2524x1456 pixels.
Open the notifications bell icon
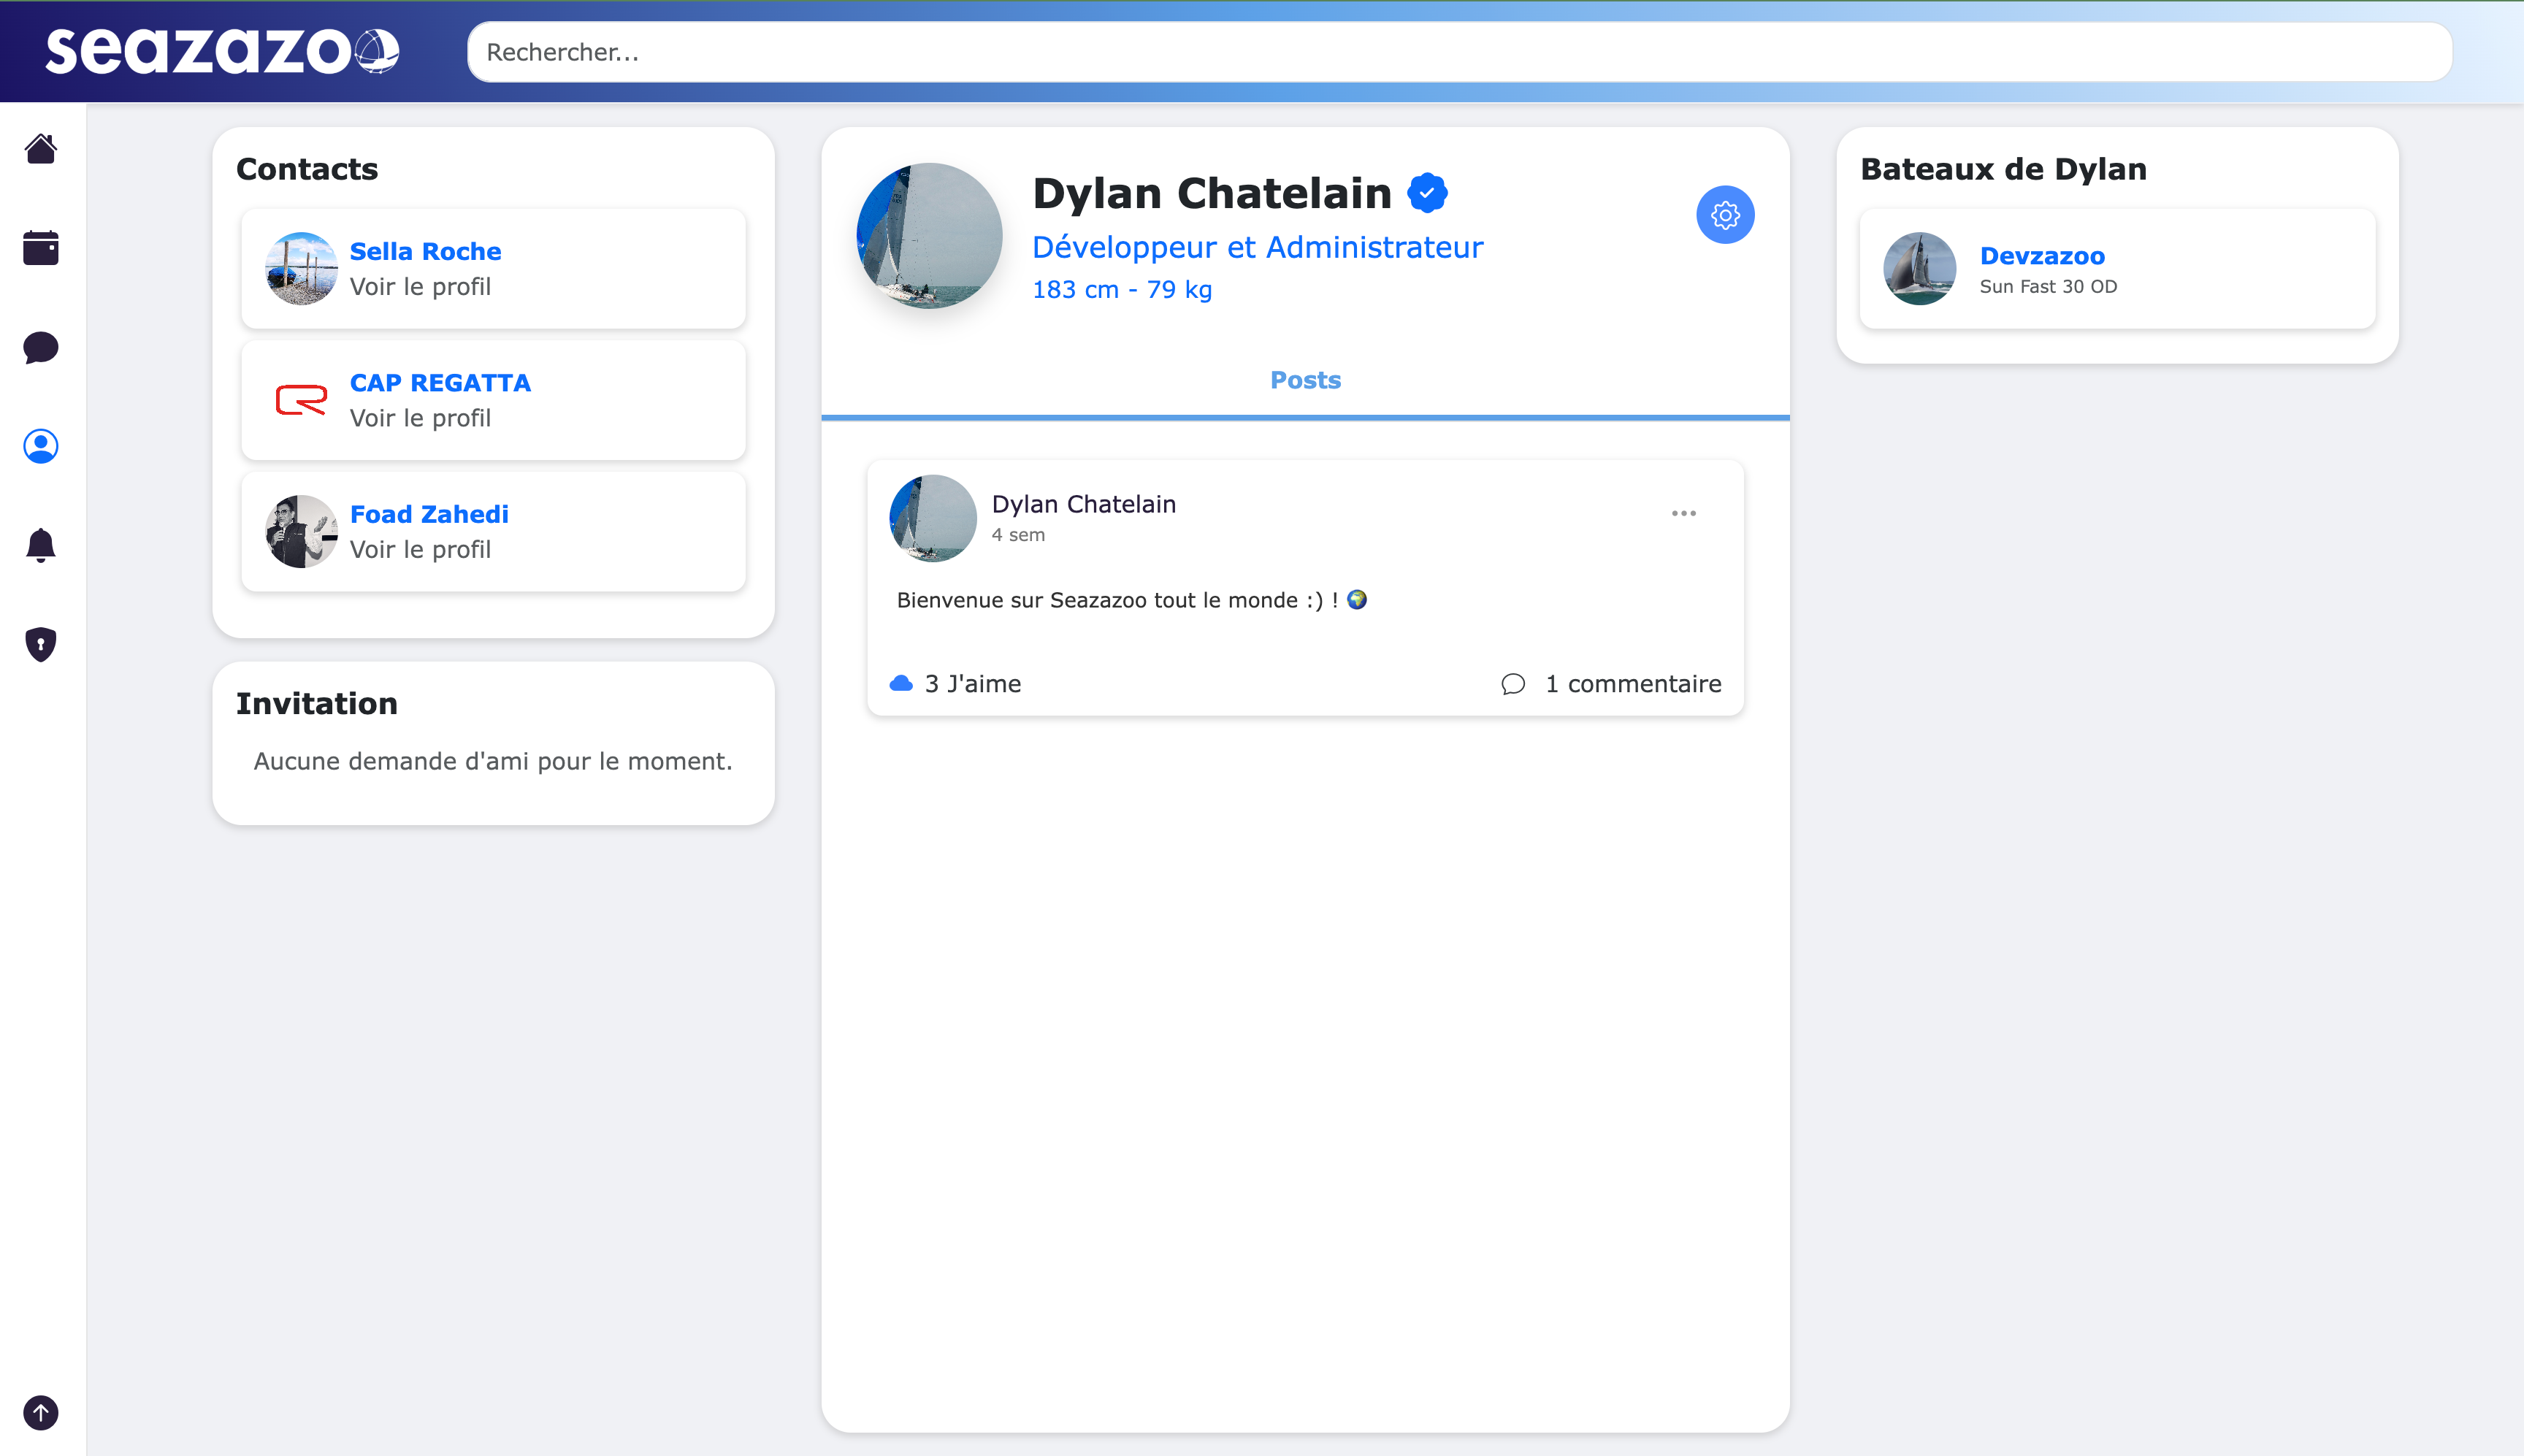[40, 545]
